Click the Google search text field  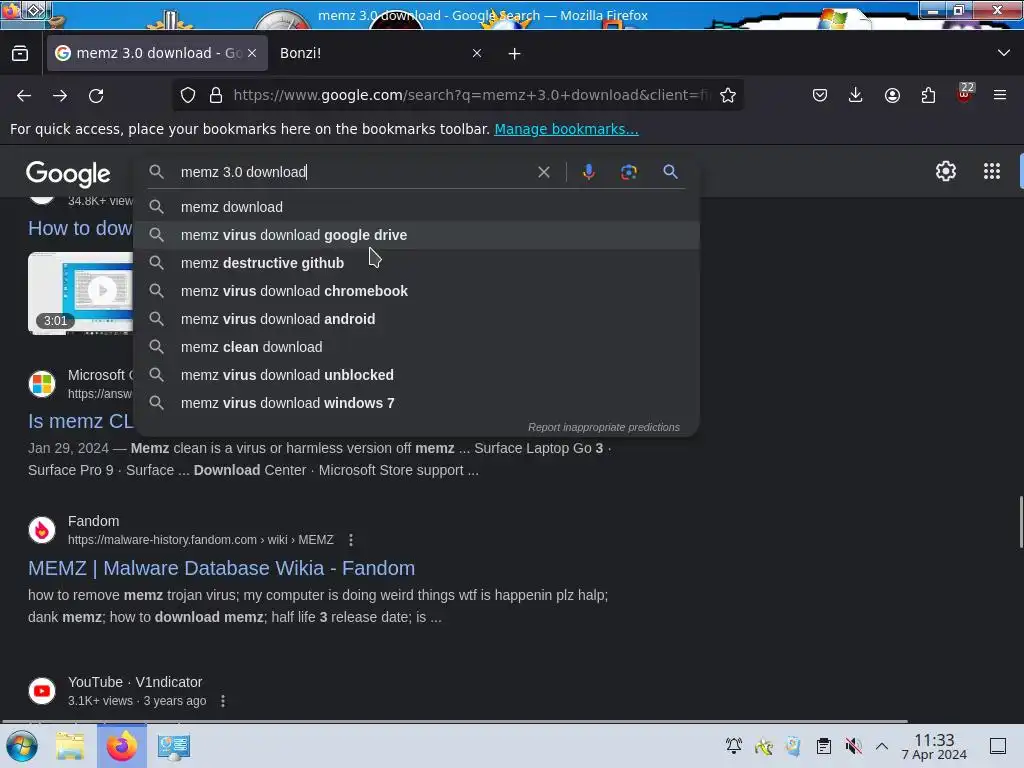(353, 172)
